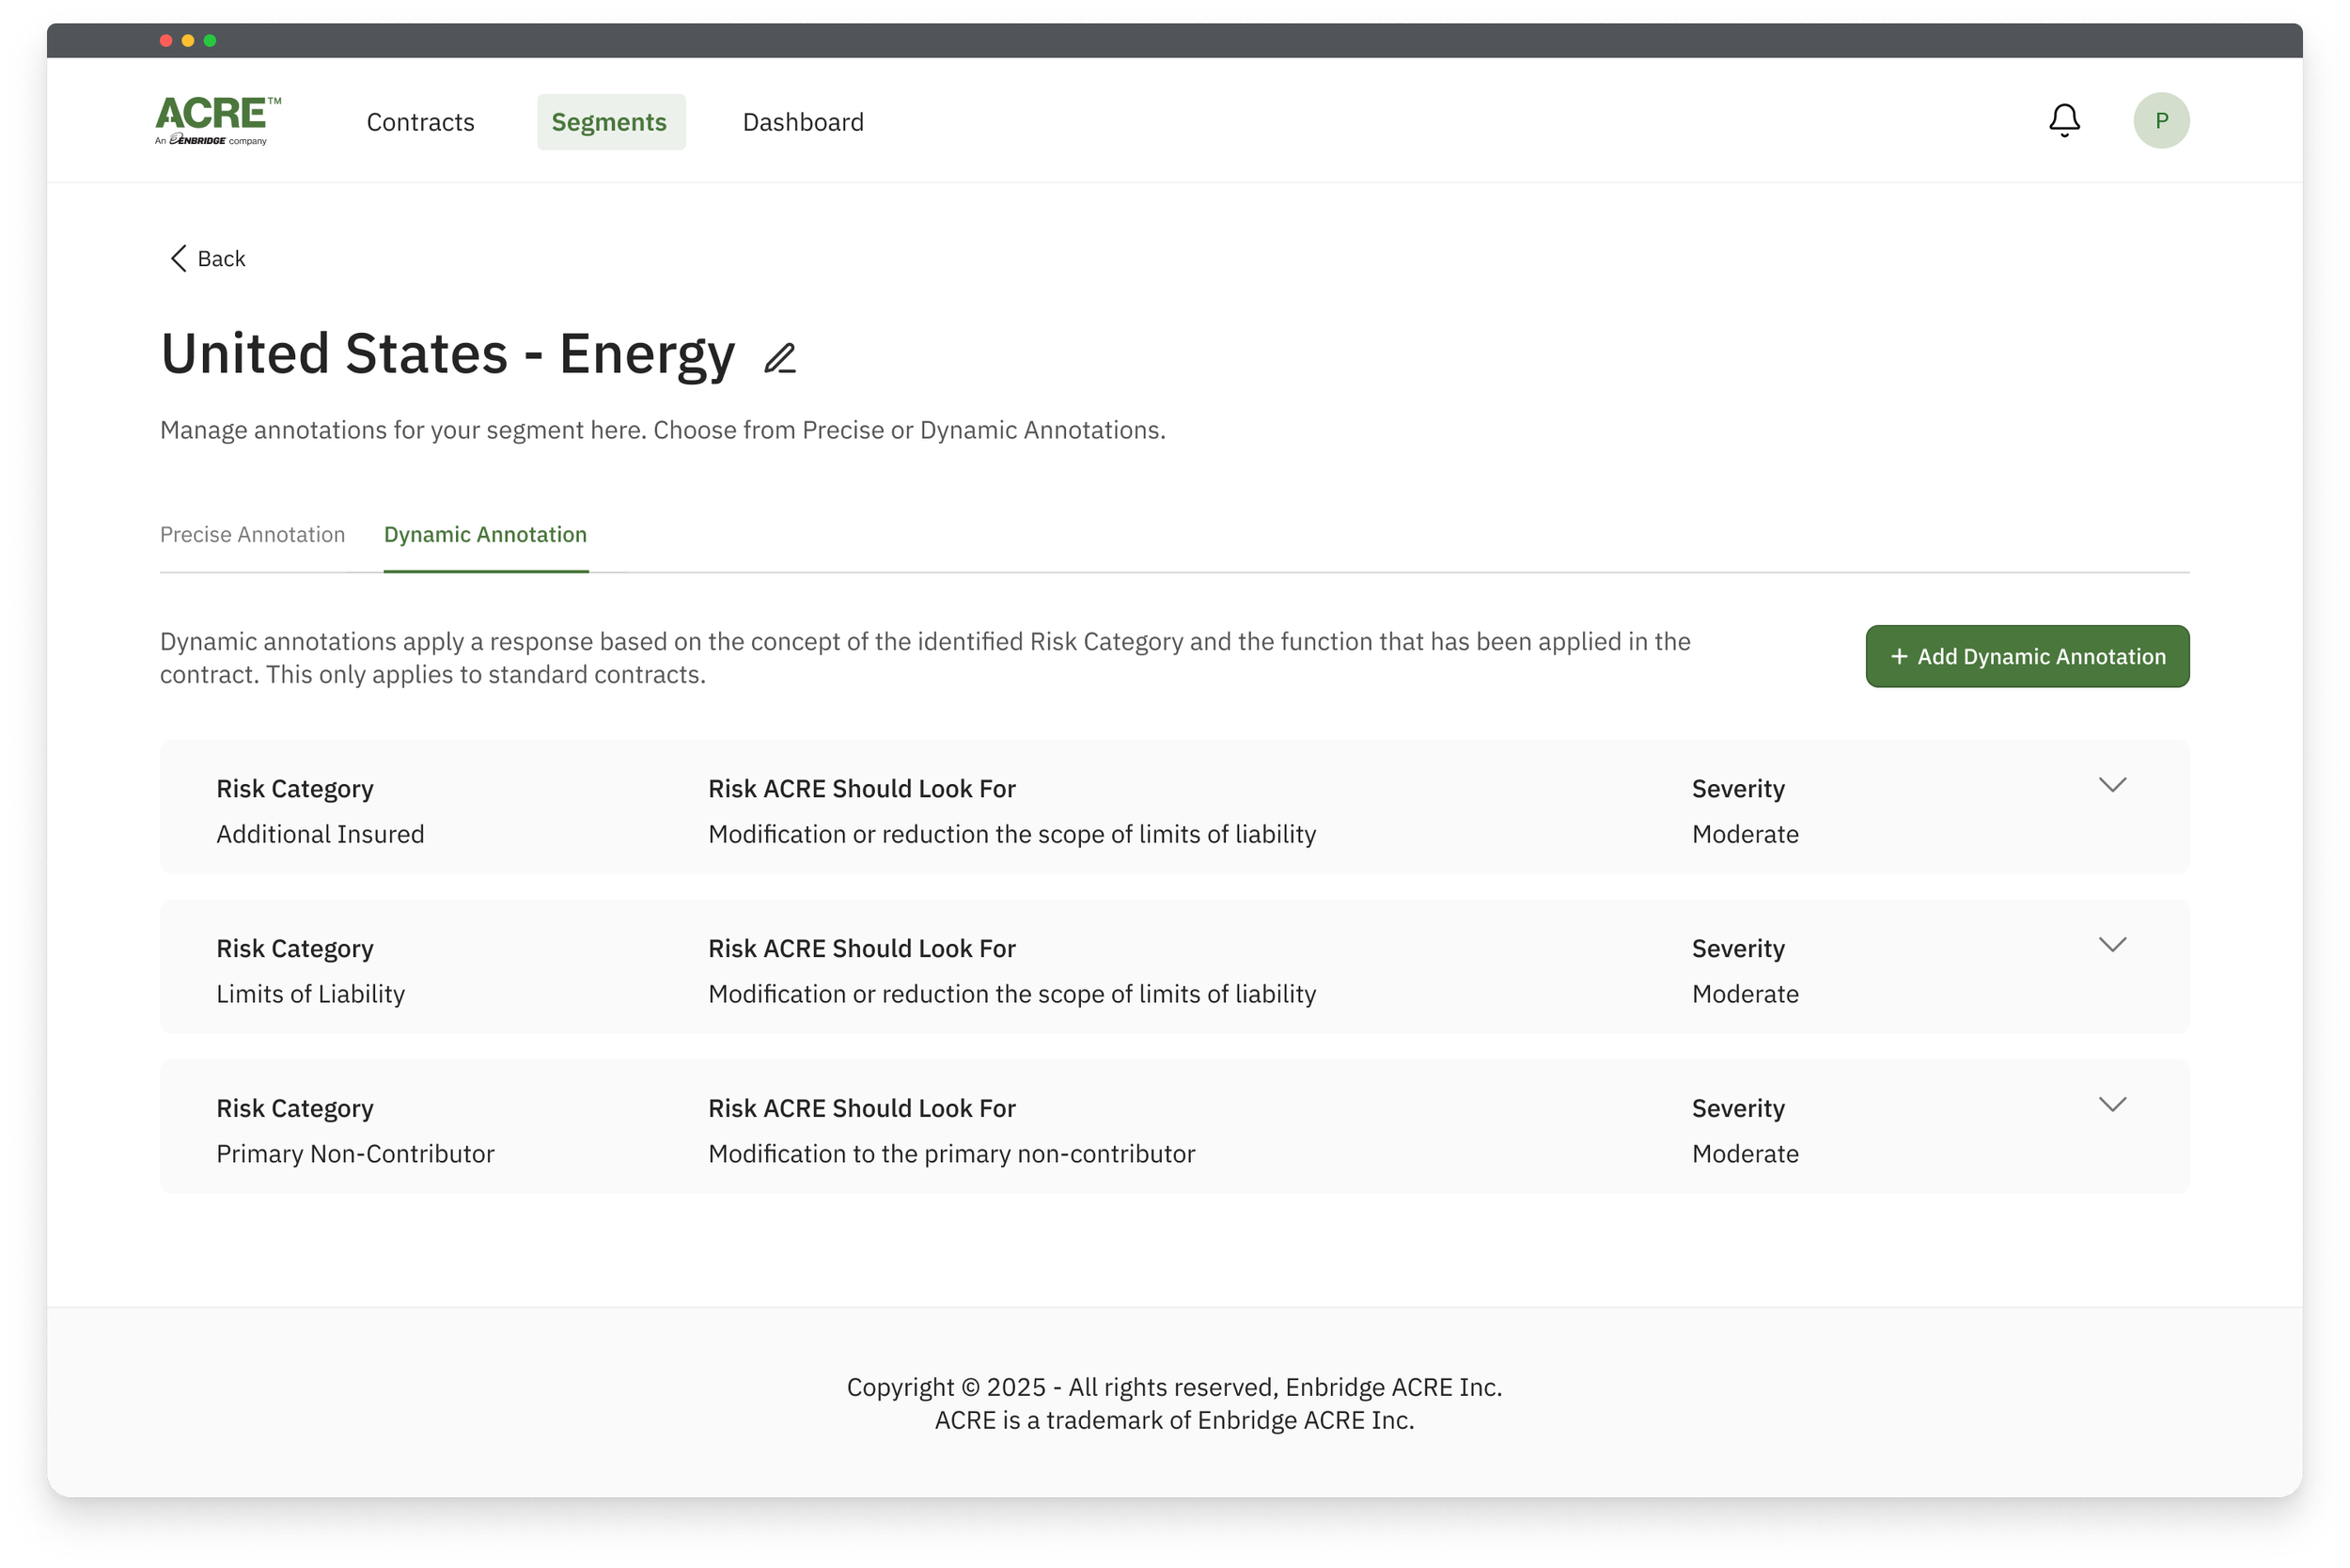
Task: Select the Segments navigation item
Action: [610, 122]
